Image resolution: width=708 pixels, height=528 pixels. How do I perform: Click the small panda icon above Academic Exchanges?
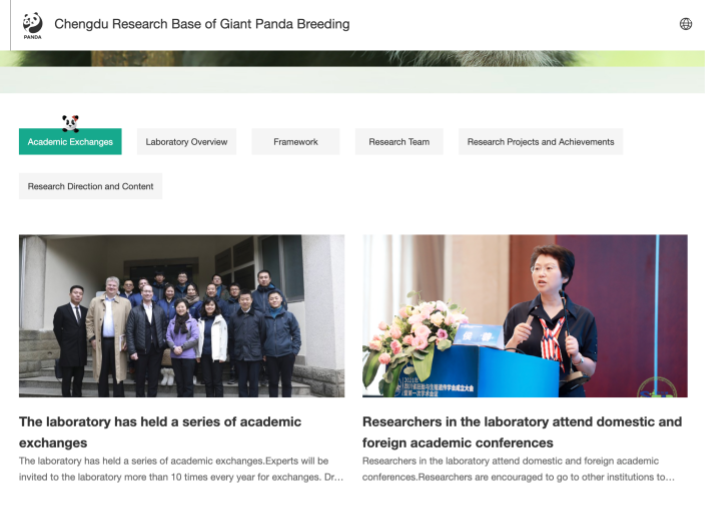click(x=70, y=123)
